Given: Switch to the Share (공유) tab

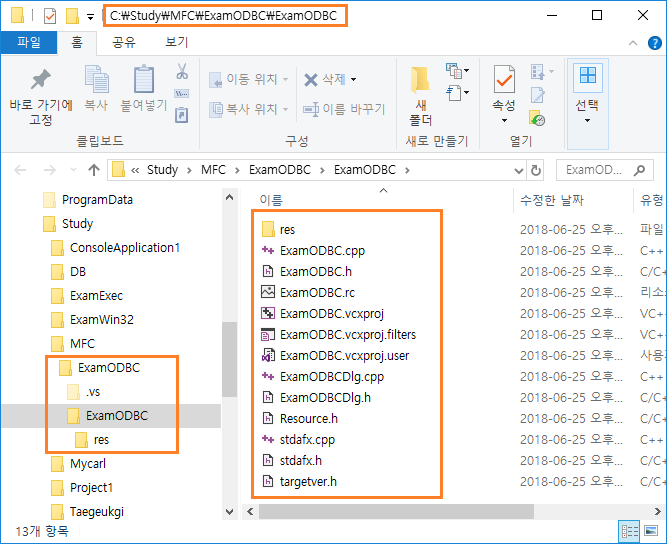Looking at the screenshot, I should [x=124, y=43].
